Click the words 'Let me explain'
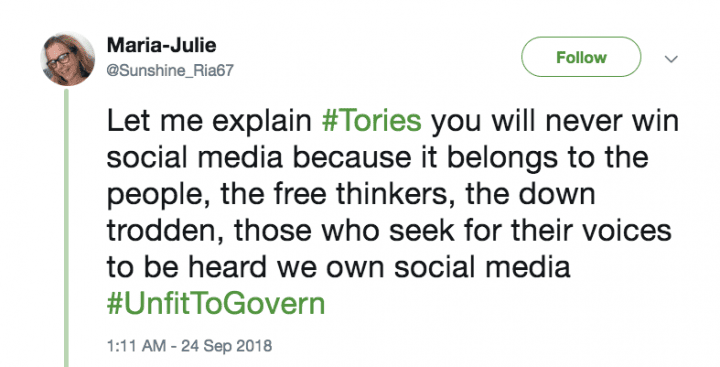The height and width of the screenshot is (367, 720). pyautogui.click(x=209, y=121)
